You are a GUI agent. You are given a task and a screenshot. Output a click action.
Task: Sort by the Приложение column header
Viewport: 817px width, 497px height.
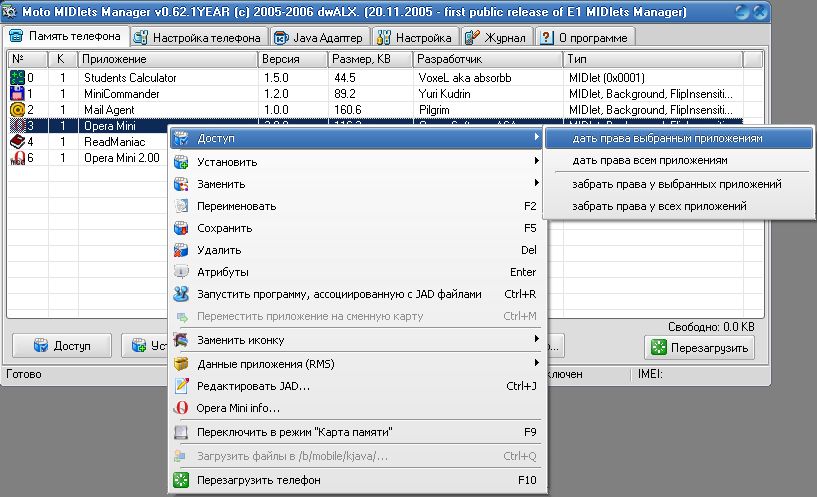click(168, 59)
